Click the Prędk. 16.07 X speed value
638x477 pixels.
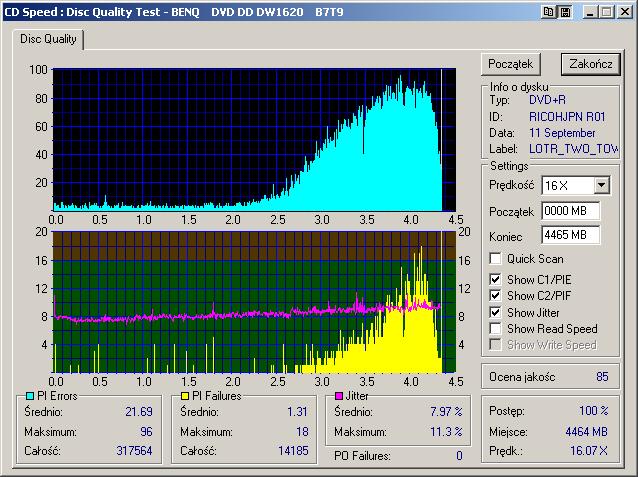tap(589, 451)
